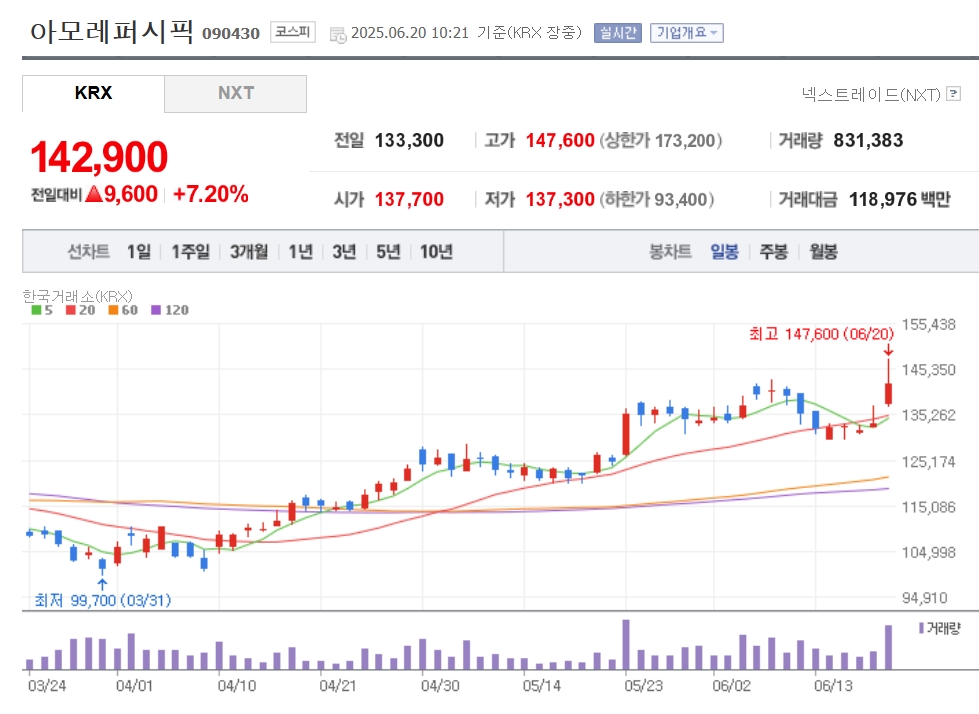Click the 최고 147,600 (06/20) chart annotation
The height and width of the screenshot is (714, 979).
point(822,335)
